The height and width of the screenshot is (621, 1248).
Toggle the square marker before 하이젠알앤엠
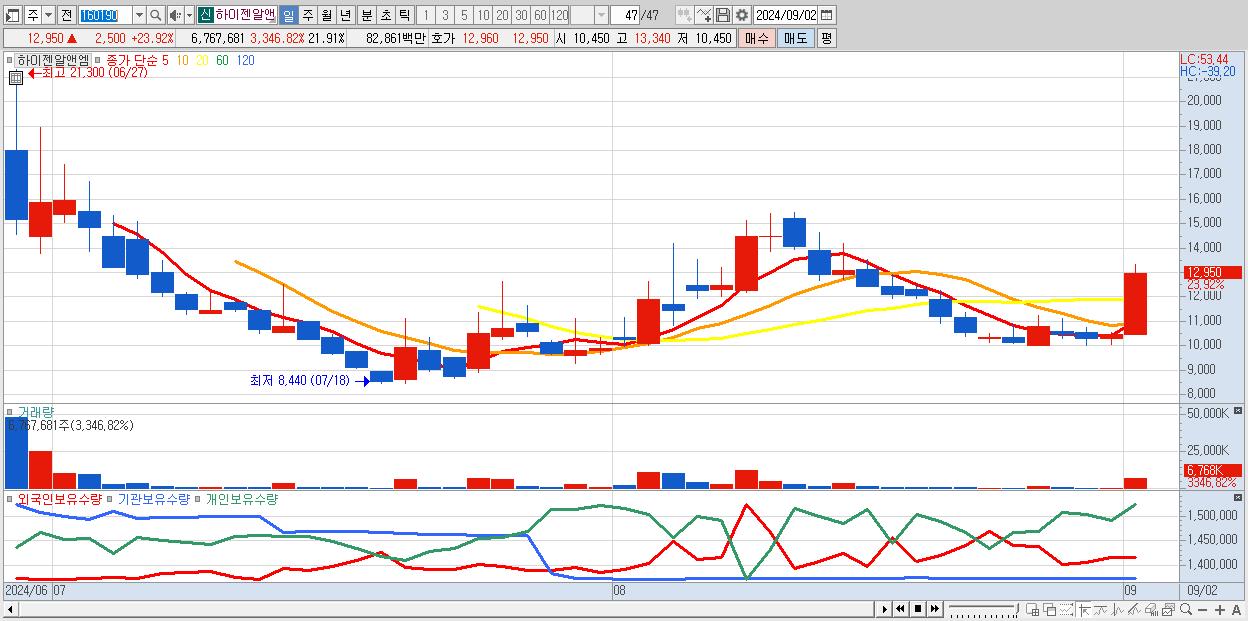9,61
